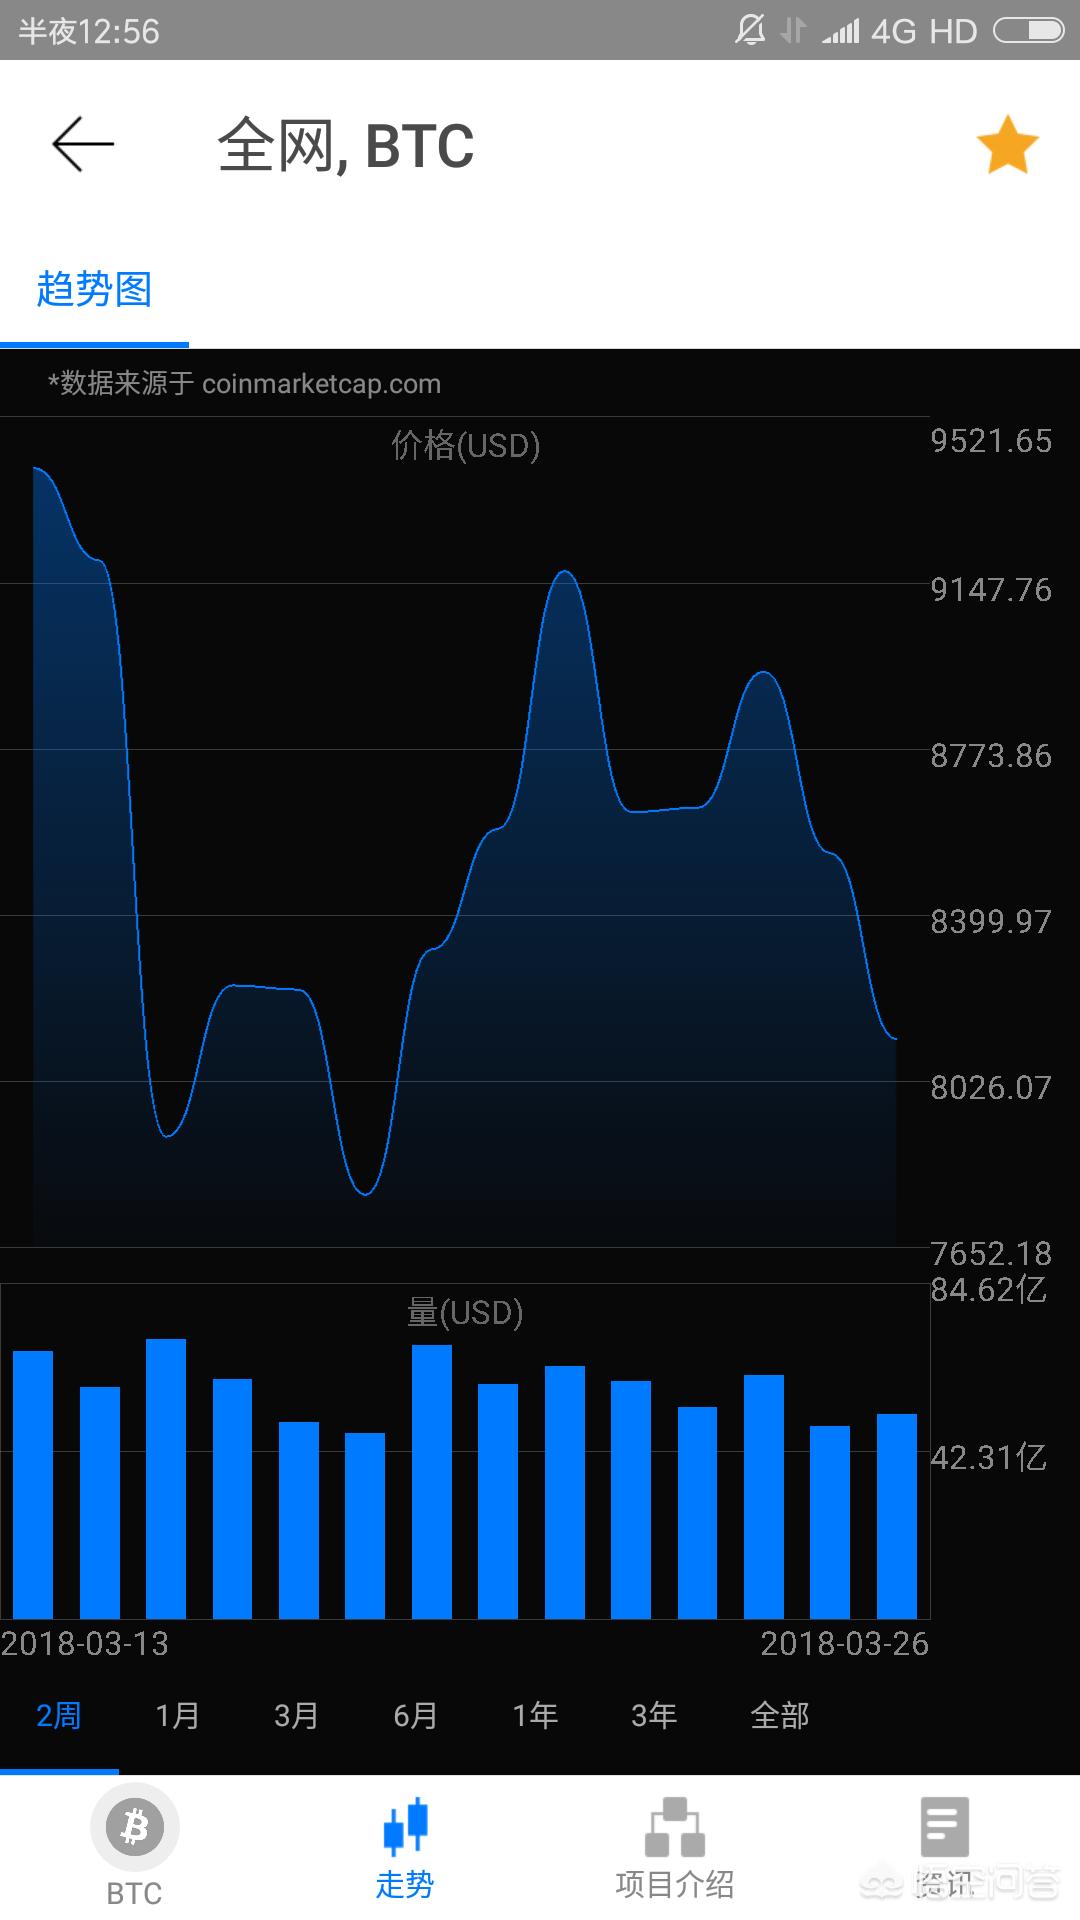Select the 2周 time range
Viewport: 1080px width, 1920px height.
point(58,1716)
